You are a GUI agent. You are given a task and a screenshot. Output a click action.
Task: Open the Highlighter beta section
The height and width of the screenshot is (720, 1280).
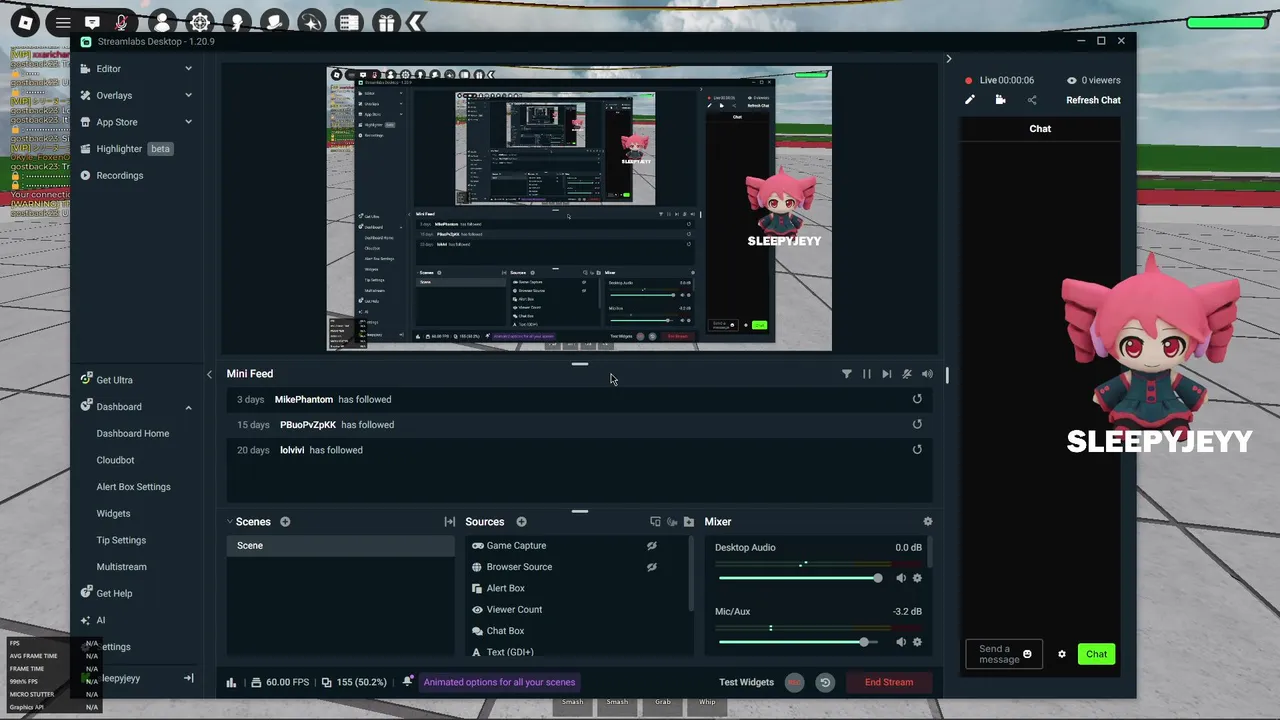tap(127, 149)
